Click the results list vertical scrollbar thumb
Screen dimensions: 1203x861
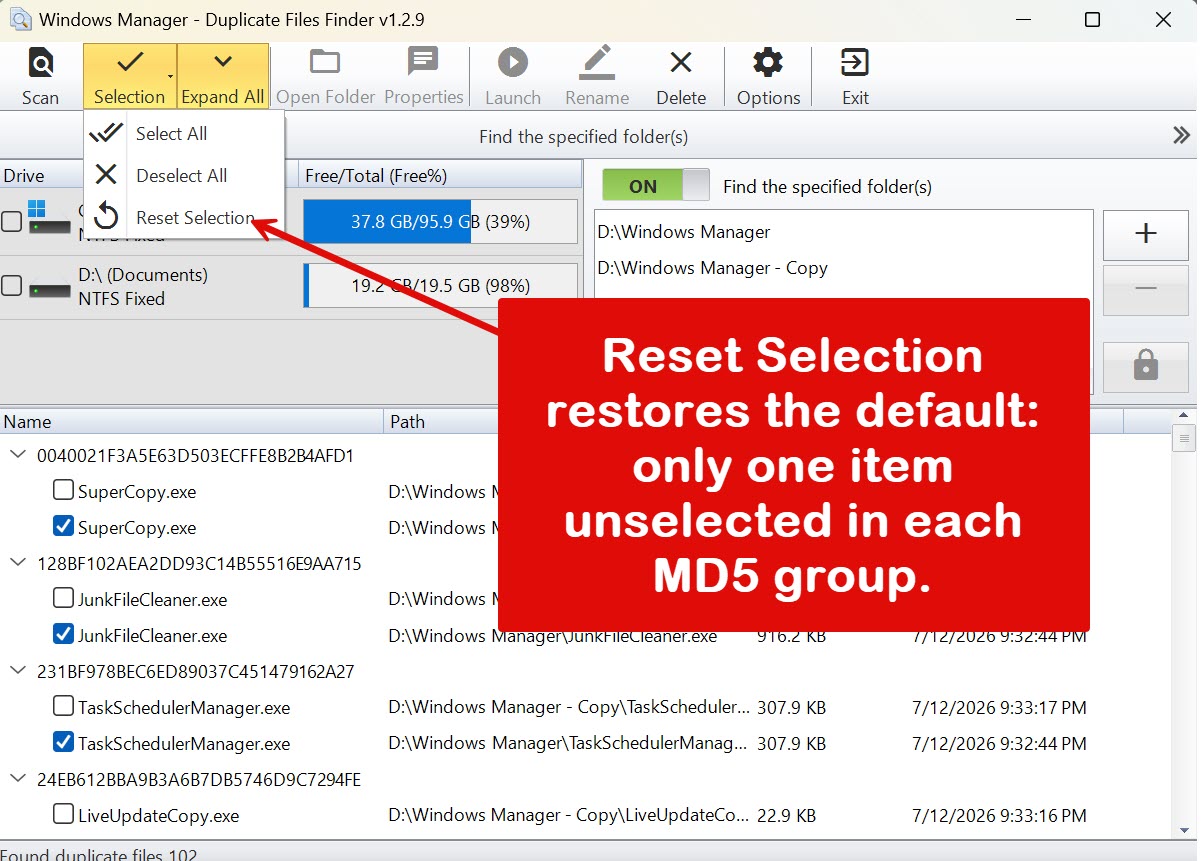[x=1185, y=438]
